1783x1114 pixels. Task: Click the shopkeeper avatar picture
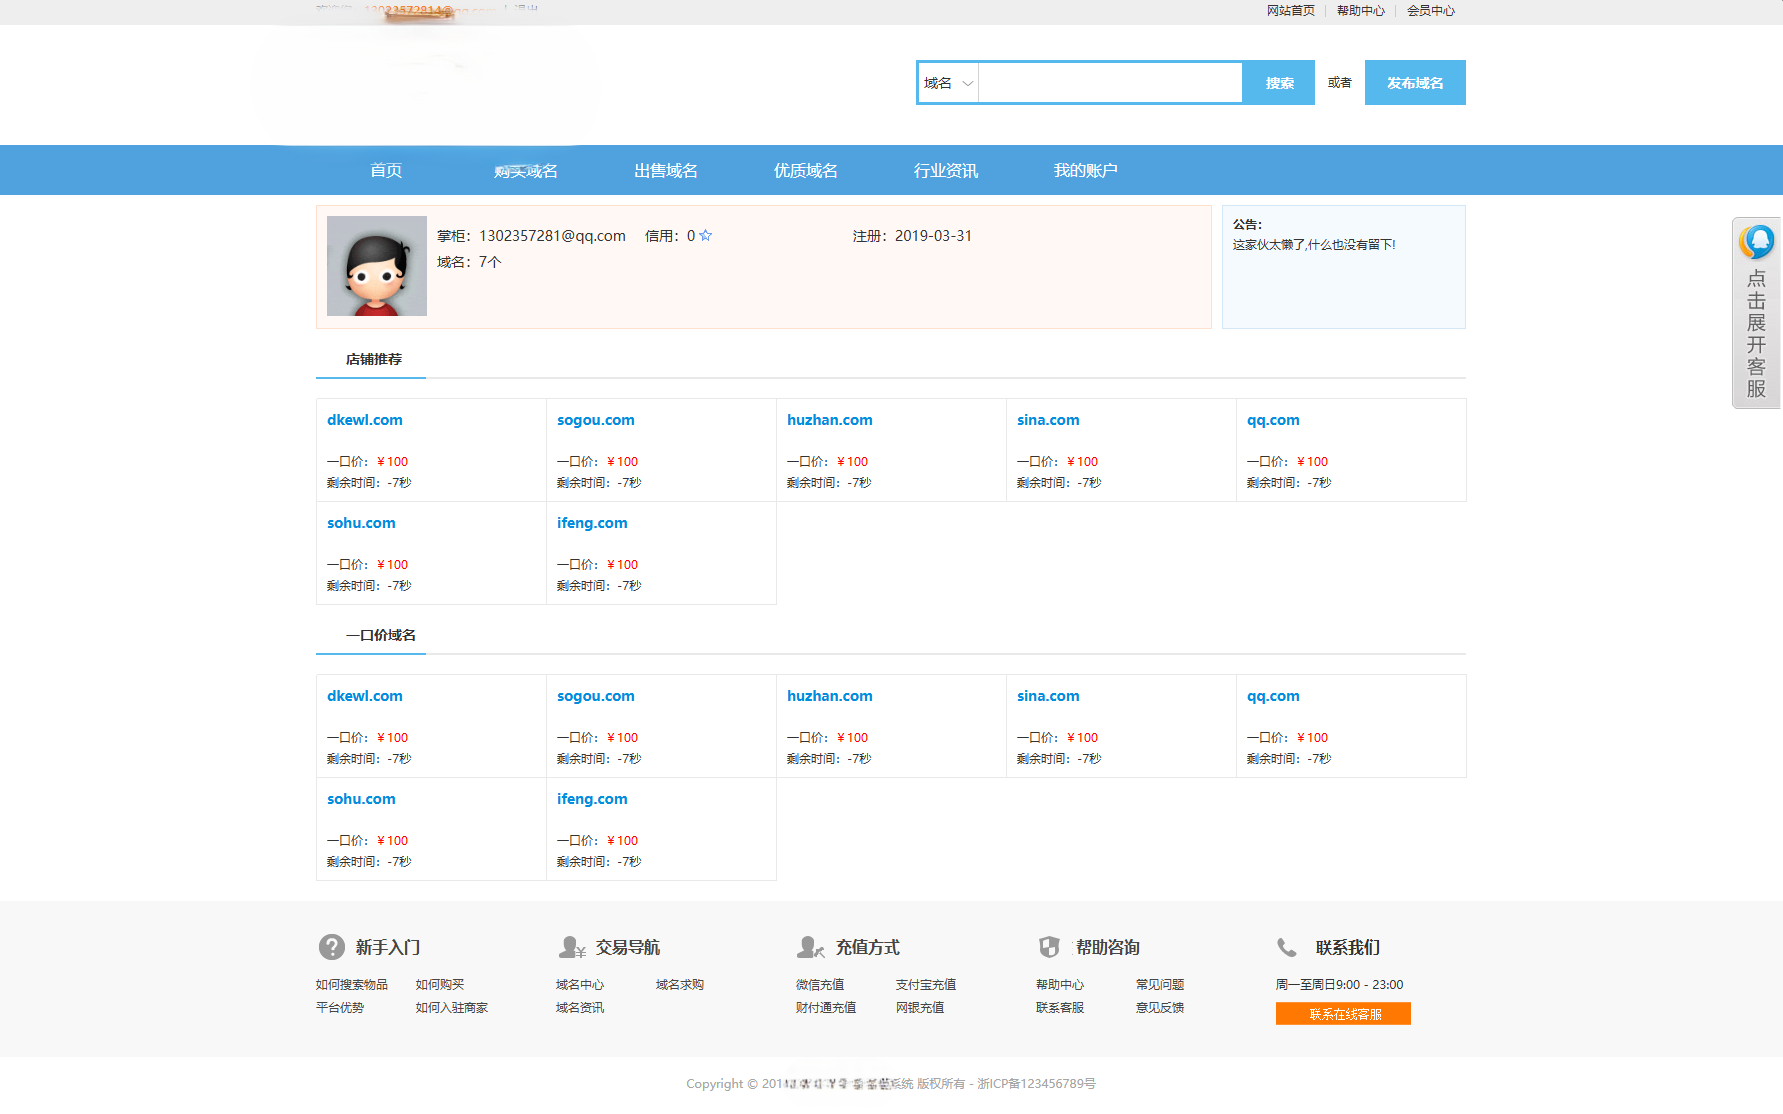pyautogui.click(x=377, y=266)
